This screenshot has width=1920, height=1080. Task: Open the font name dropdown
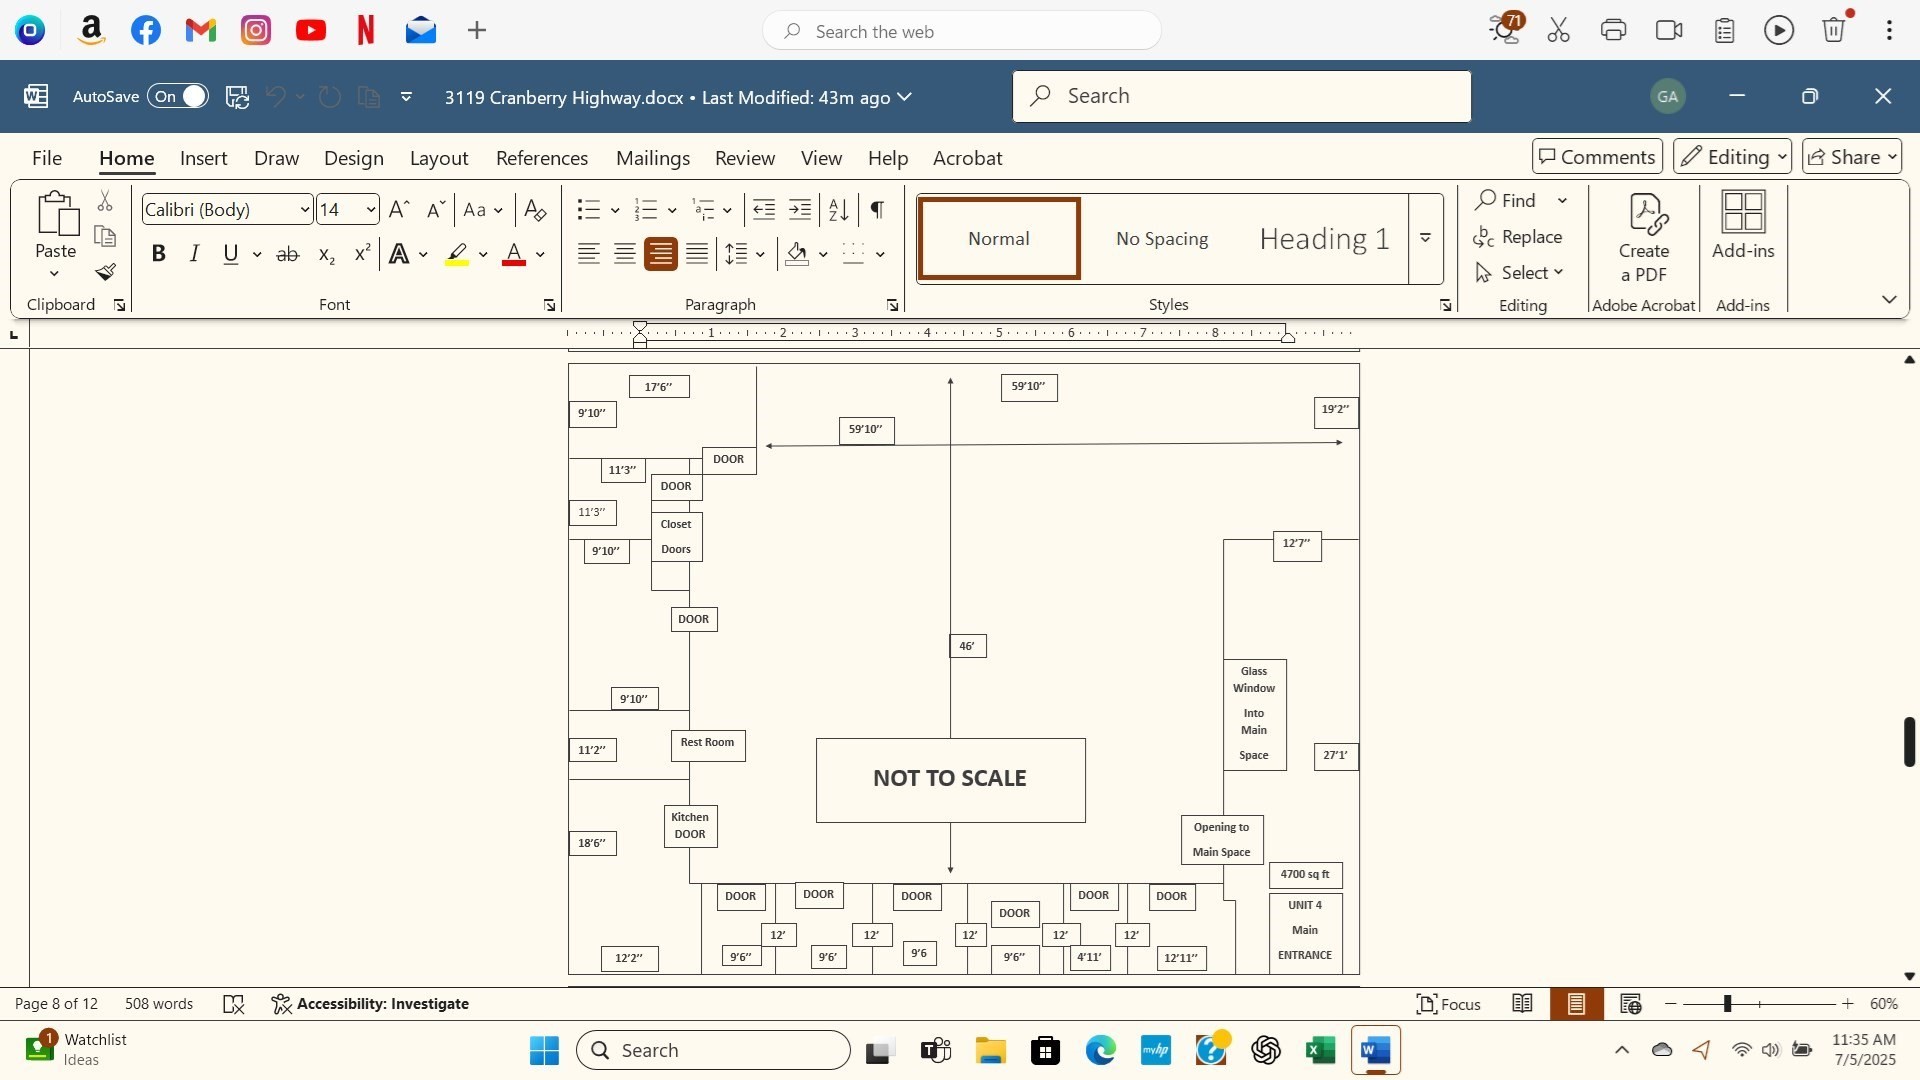(x=305, y=210)
